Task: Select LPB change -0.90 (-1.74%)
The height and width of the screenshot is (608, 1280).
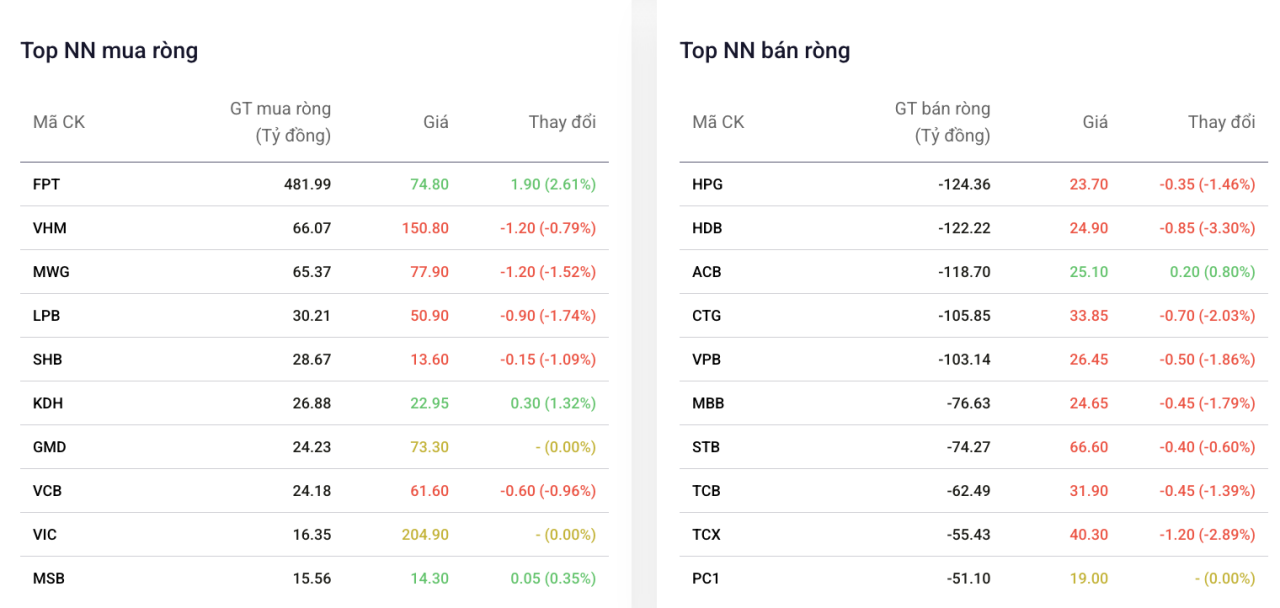Action: pos(548,316)
